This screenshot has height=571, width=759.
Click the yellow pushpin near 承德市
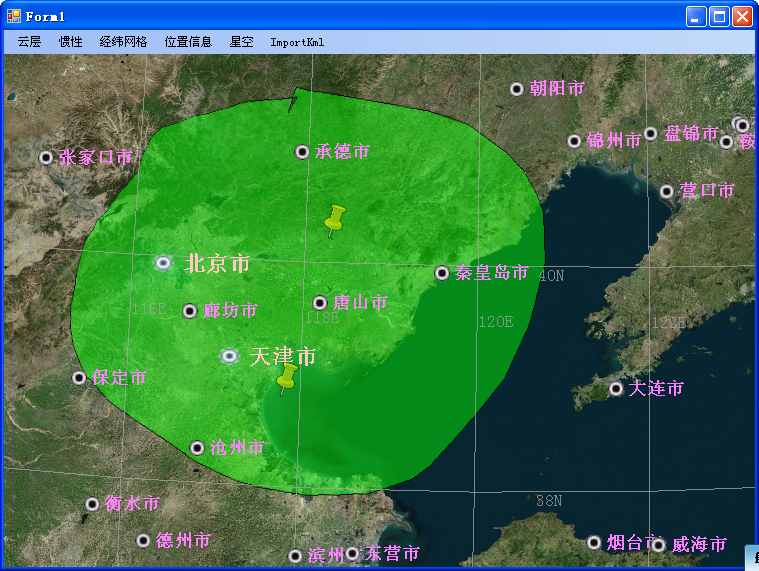(335, 219)
